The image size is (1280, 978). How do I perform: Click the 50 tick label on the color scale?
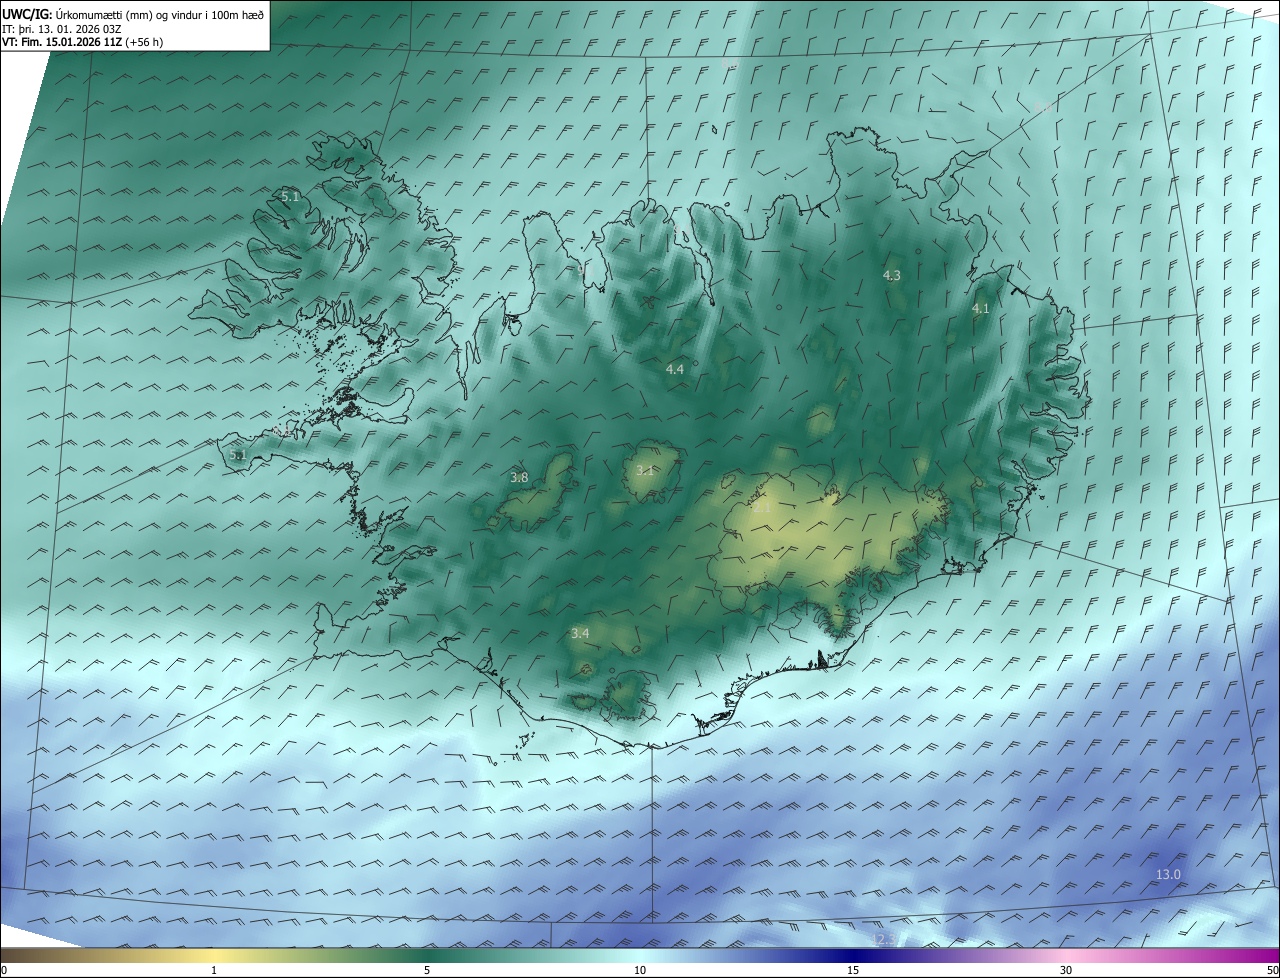[1272, 970]
